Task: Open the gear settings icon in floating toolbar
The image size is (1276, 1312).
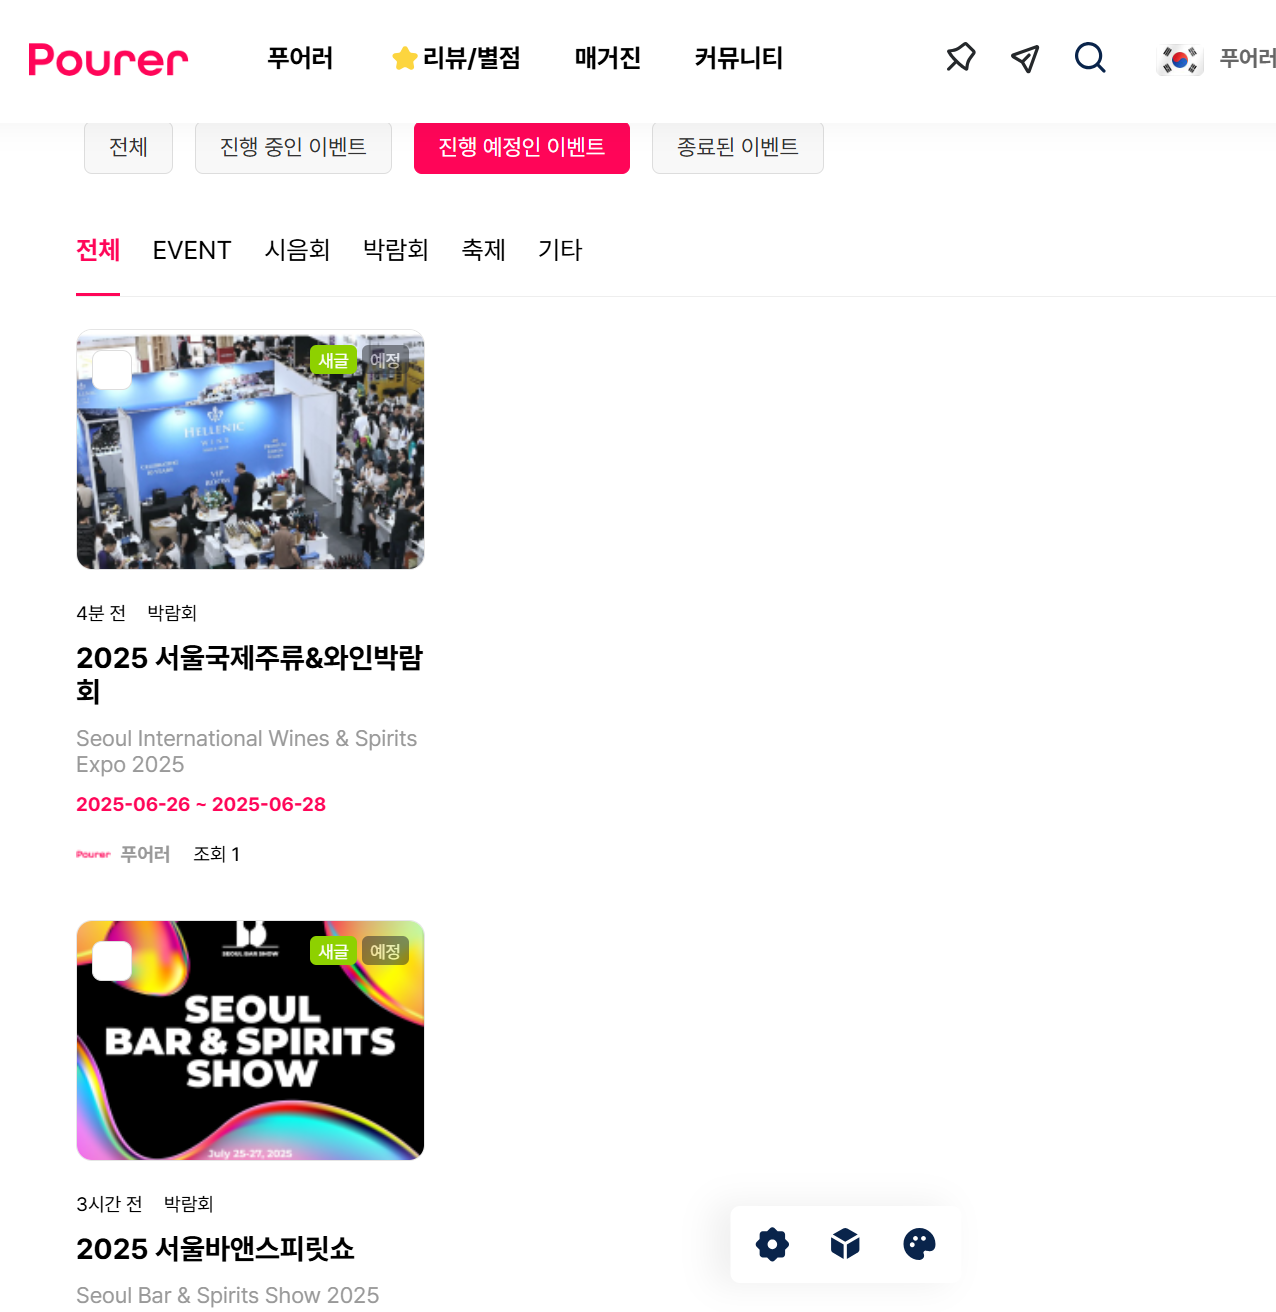Action: coord(772,1244)
